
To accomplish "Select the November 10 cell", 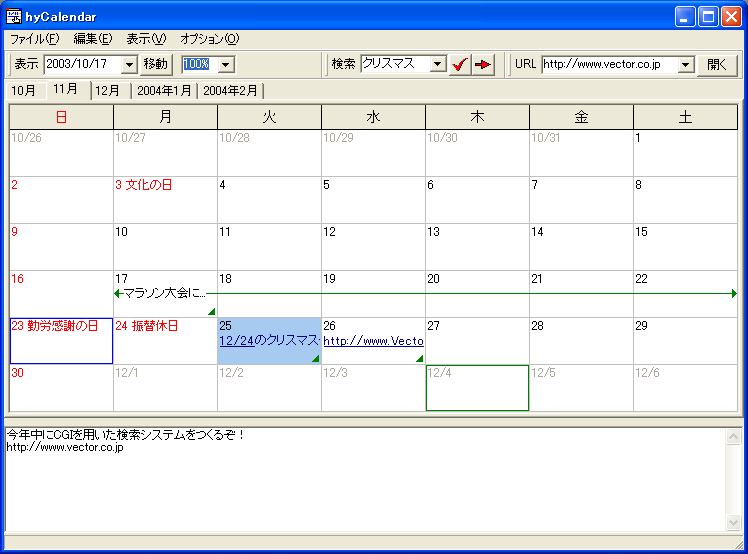I will 165,247.
